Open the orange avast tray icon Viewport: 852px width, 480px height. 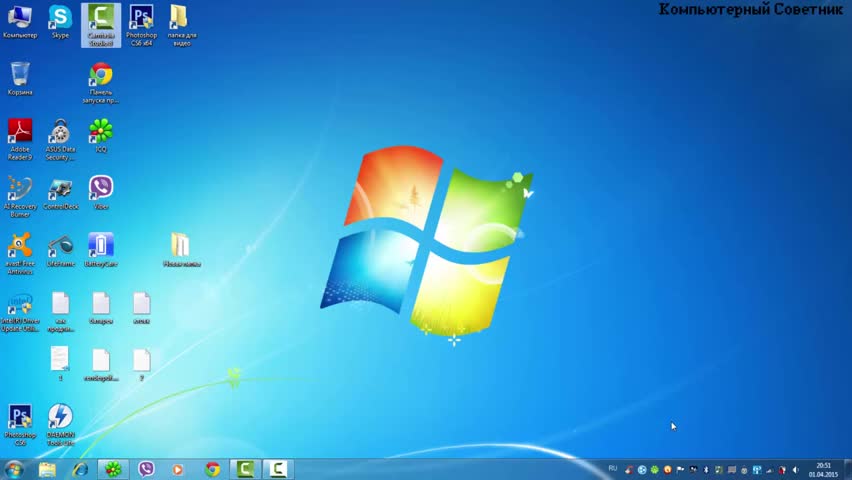click(668, 470)
